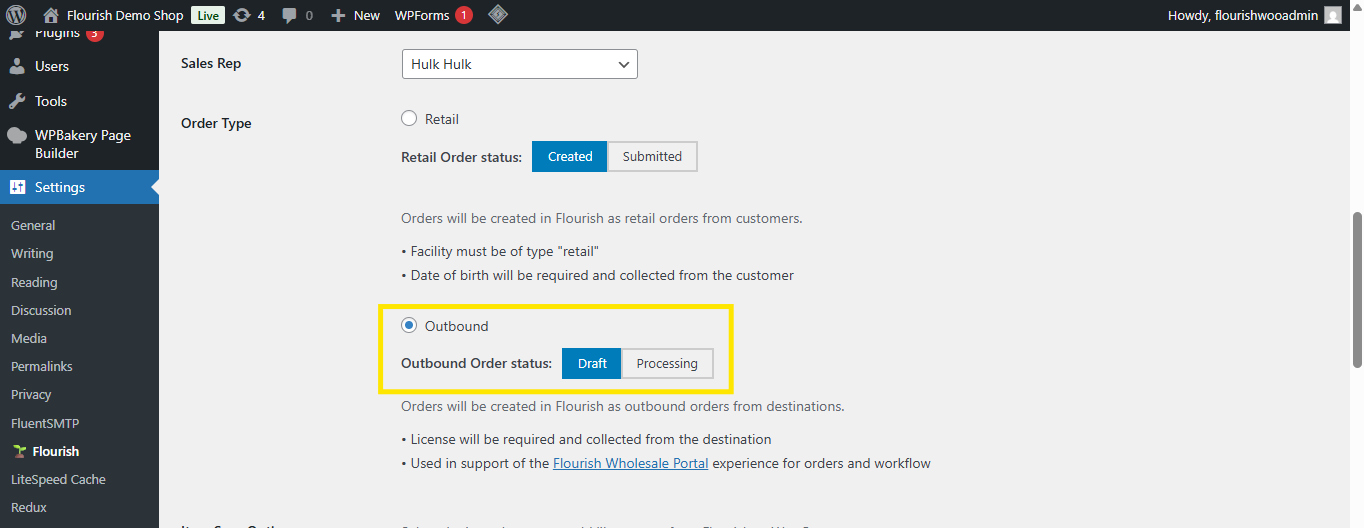This screenshot has width=1364, height=528.
Task: Click the Live status badge
Action: (x=207, y=15)
